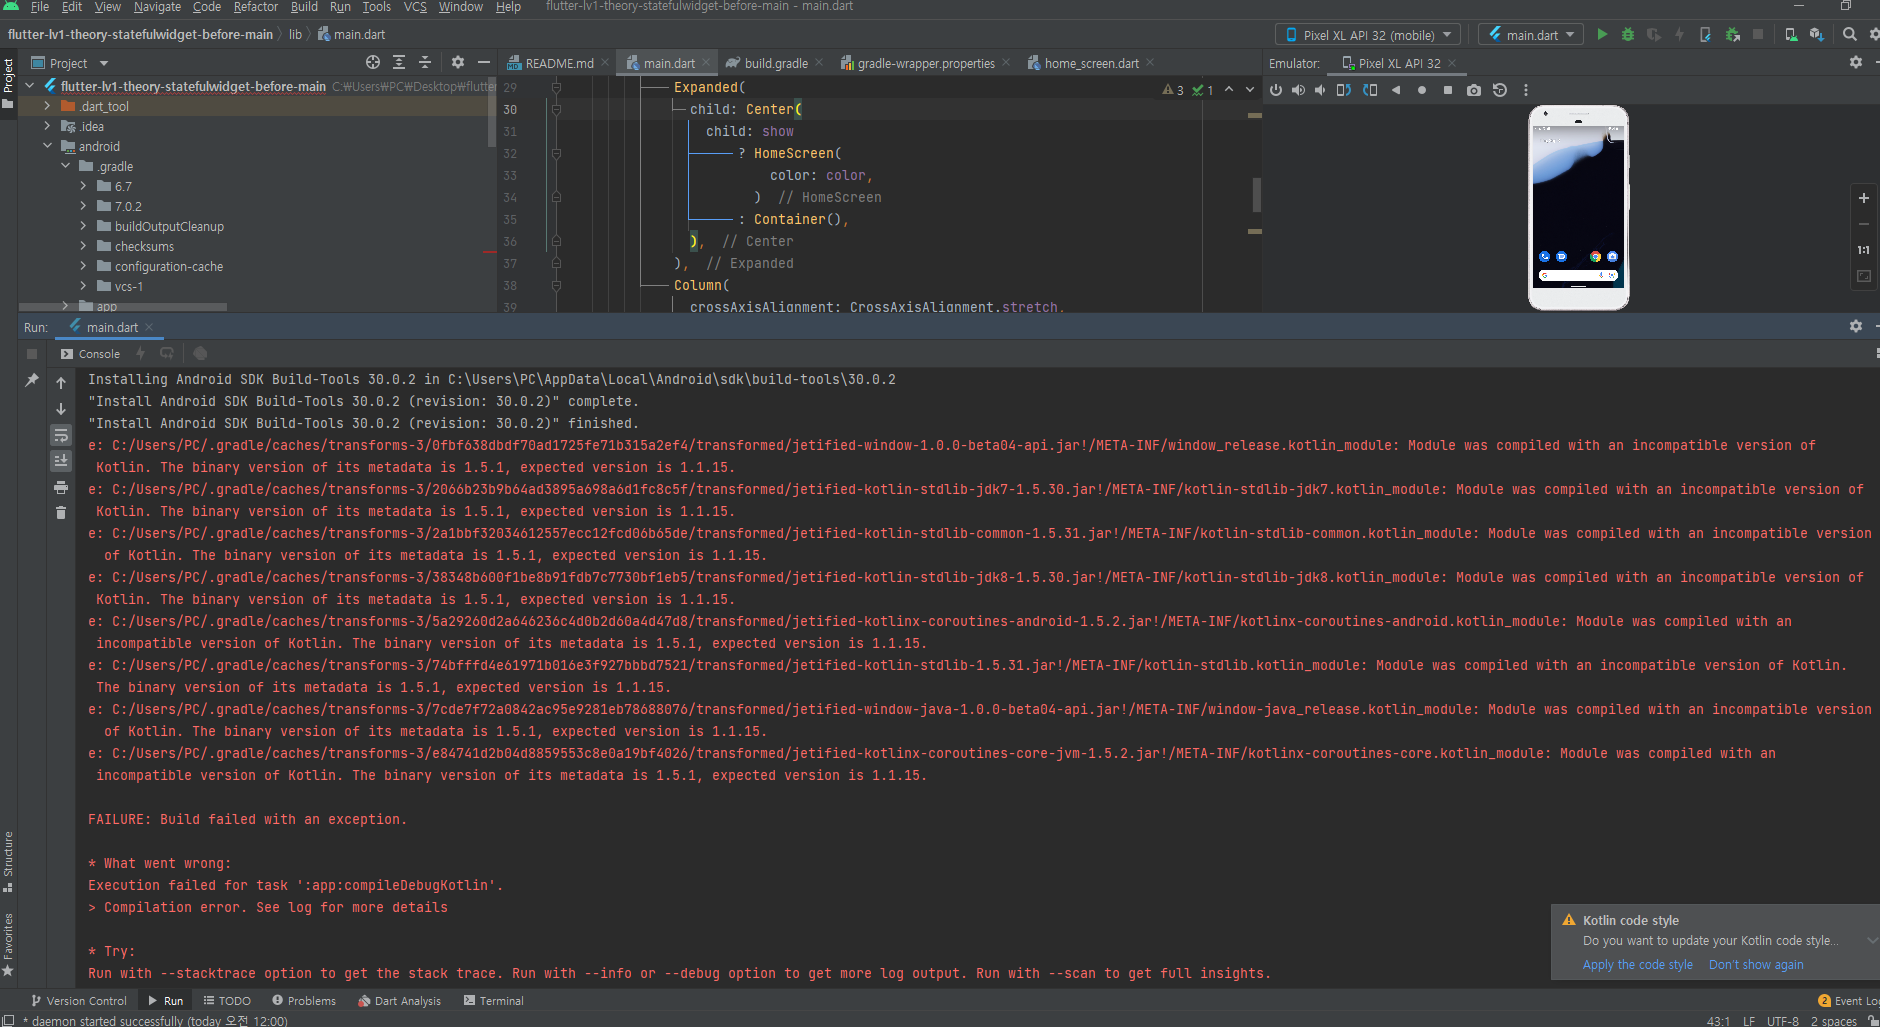
Task: Rotate emulator left
Action: [1344, 90]
